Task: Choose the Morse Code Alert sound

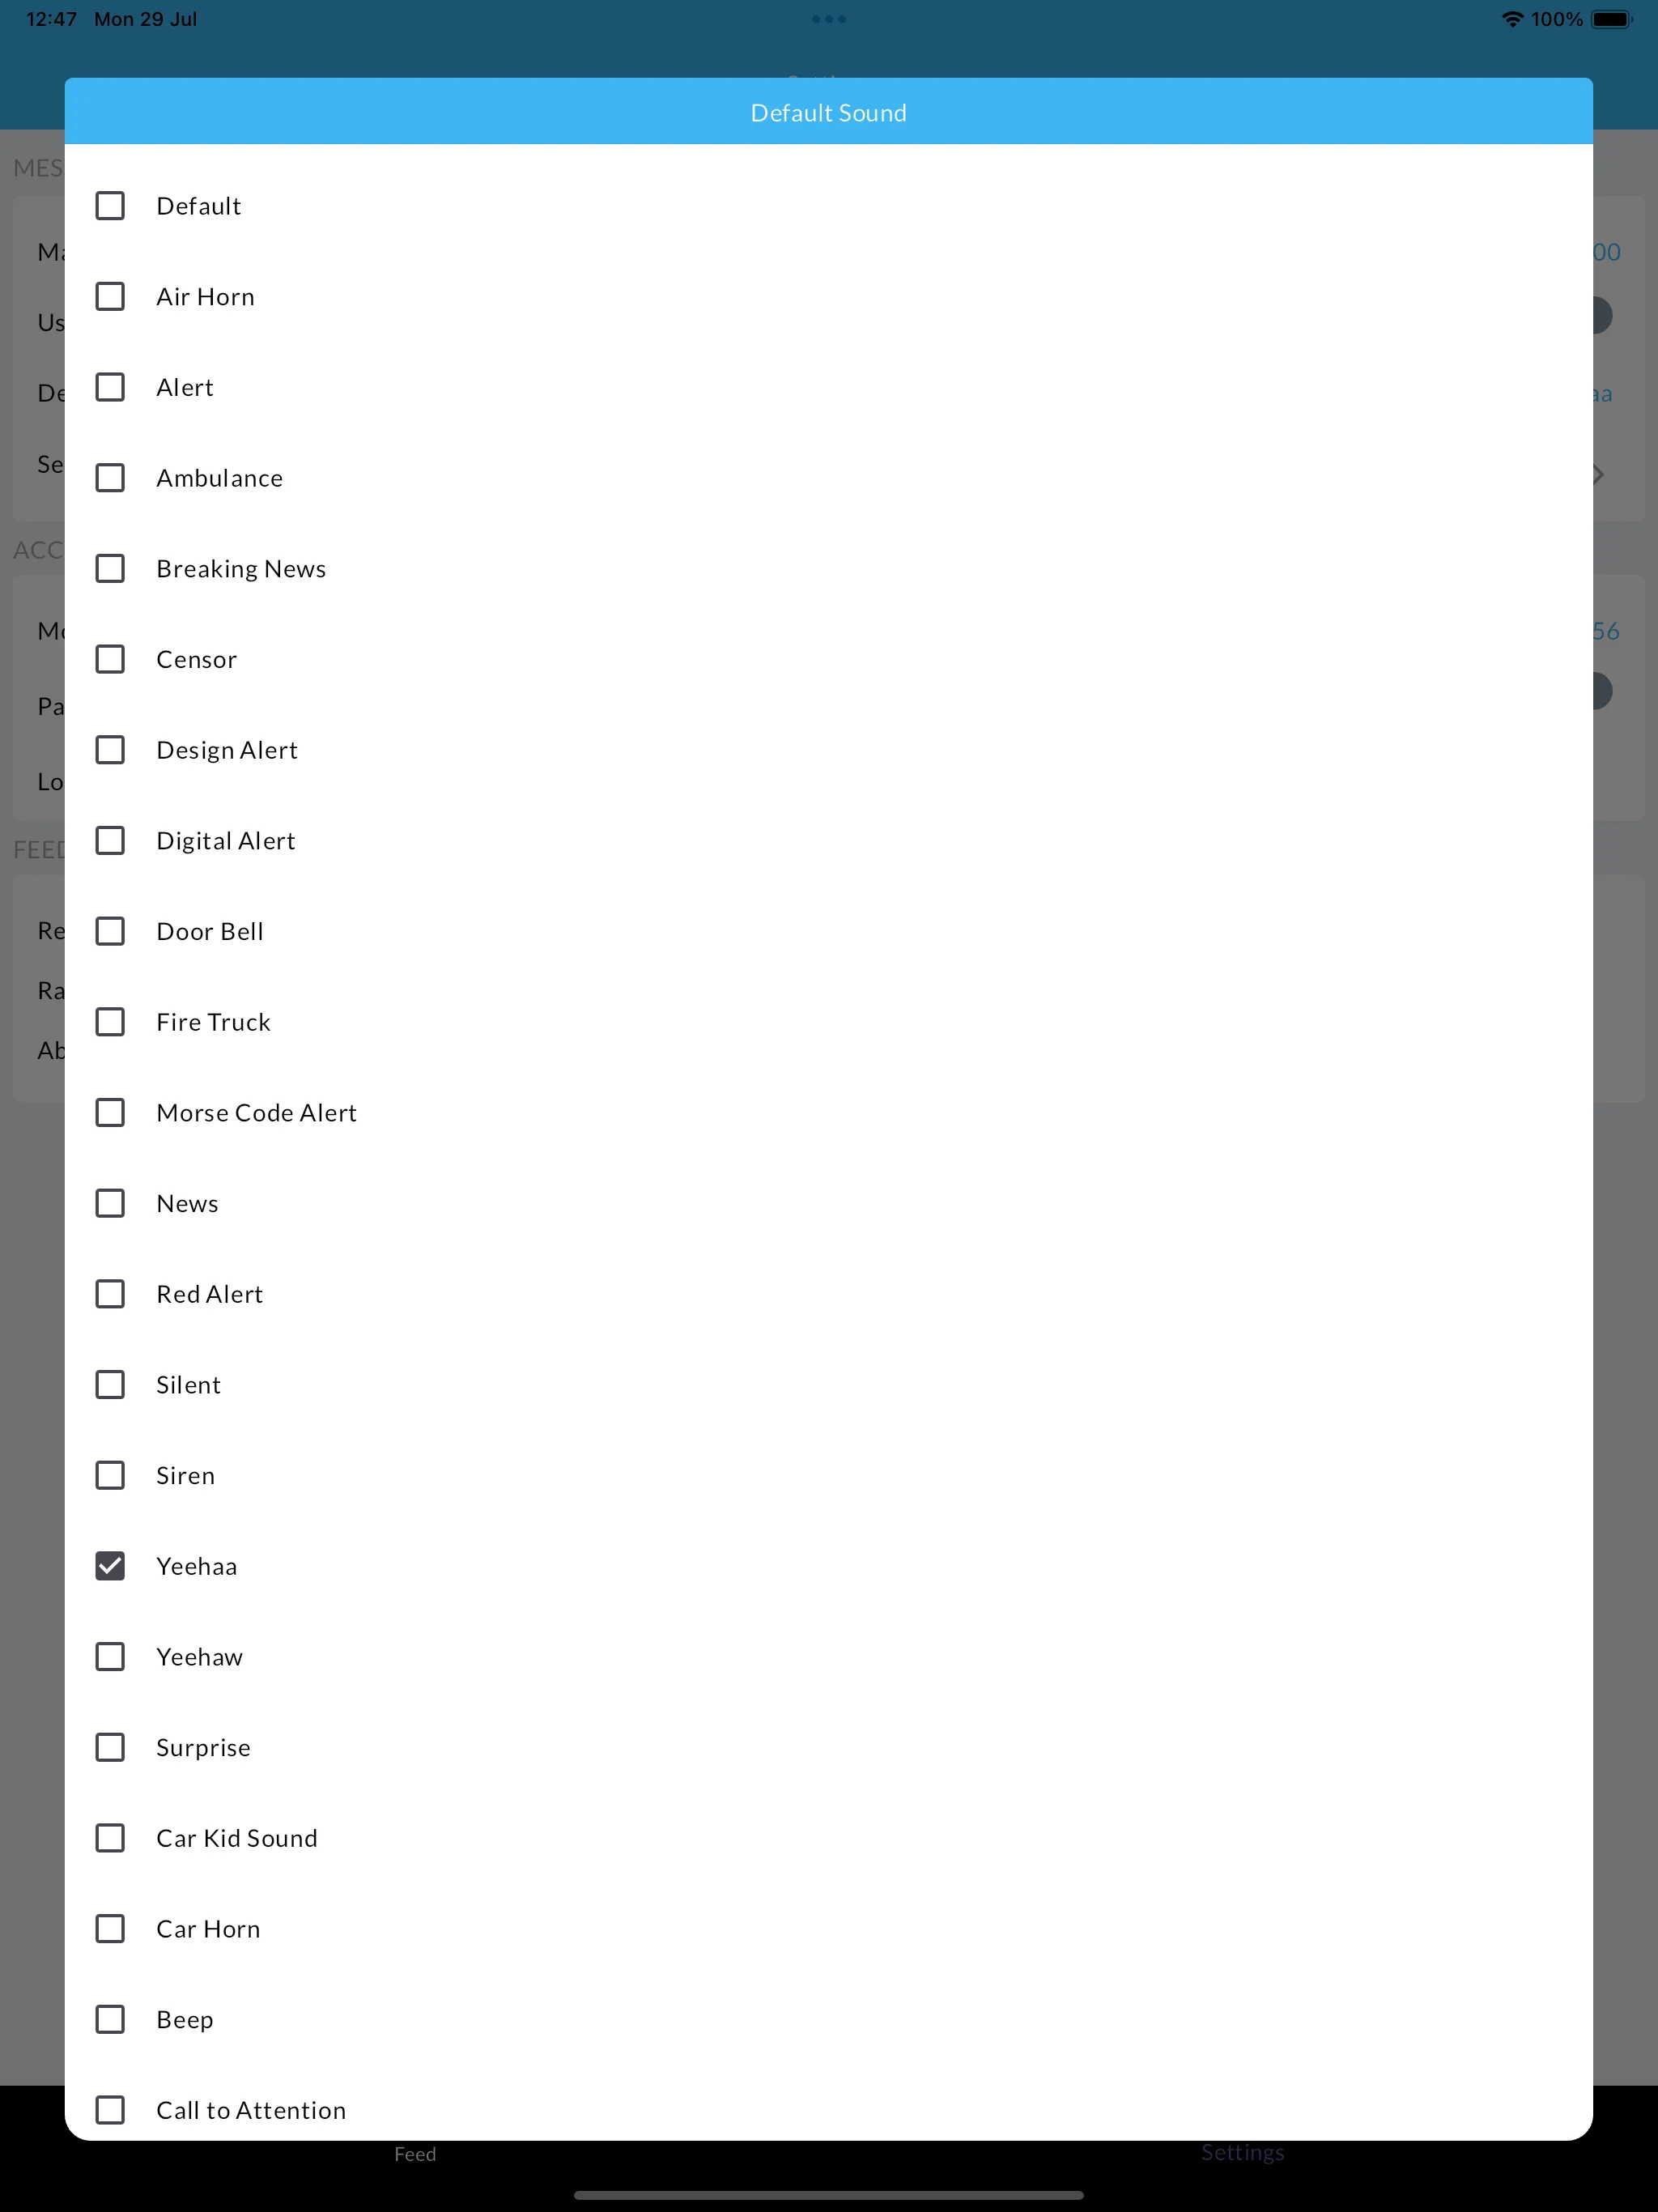Action: tap(110, 1111)
